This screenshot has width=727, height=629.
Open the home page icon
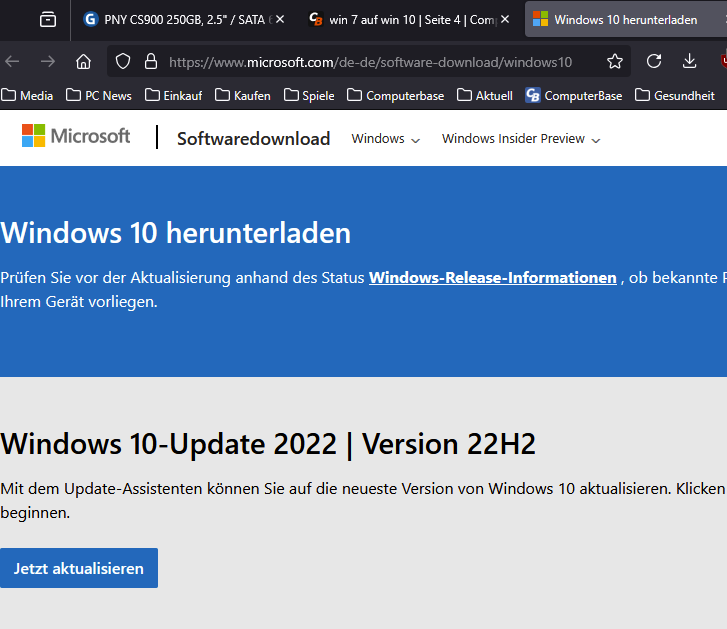click(83, 61)
